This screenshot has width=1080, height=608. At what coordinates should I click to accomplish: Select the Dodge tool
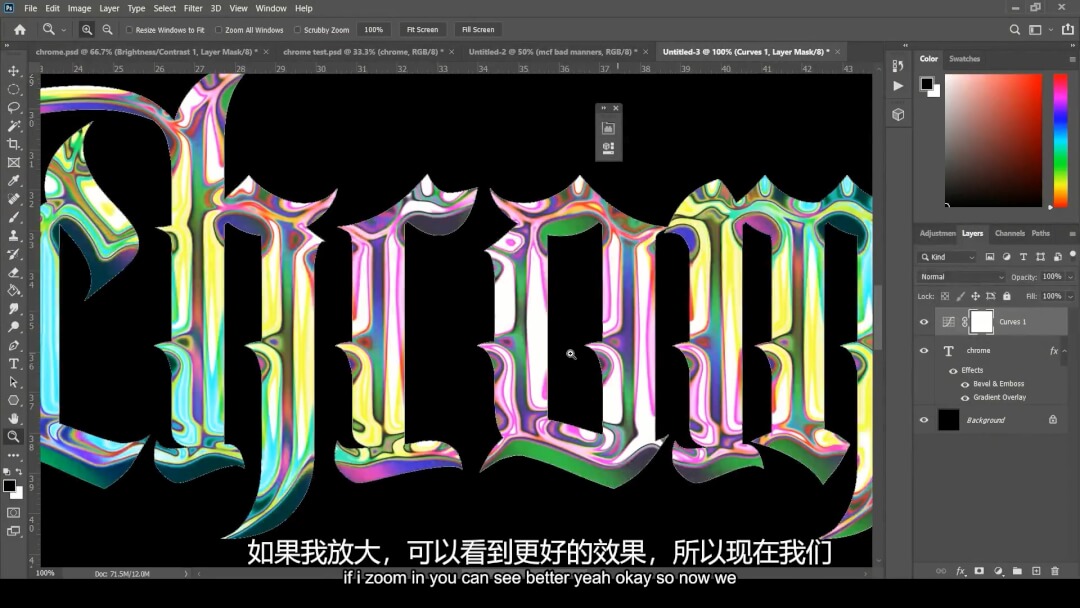tap(14, 327)
